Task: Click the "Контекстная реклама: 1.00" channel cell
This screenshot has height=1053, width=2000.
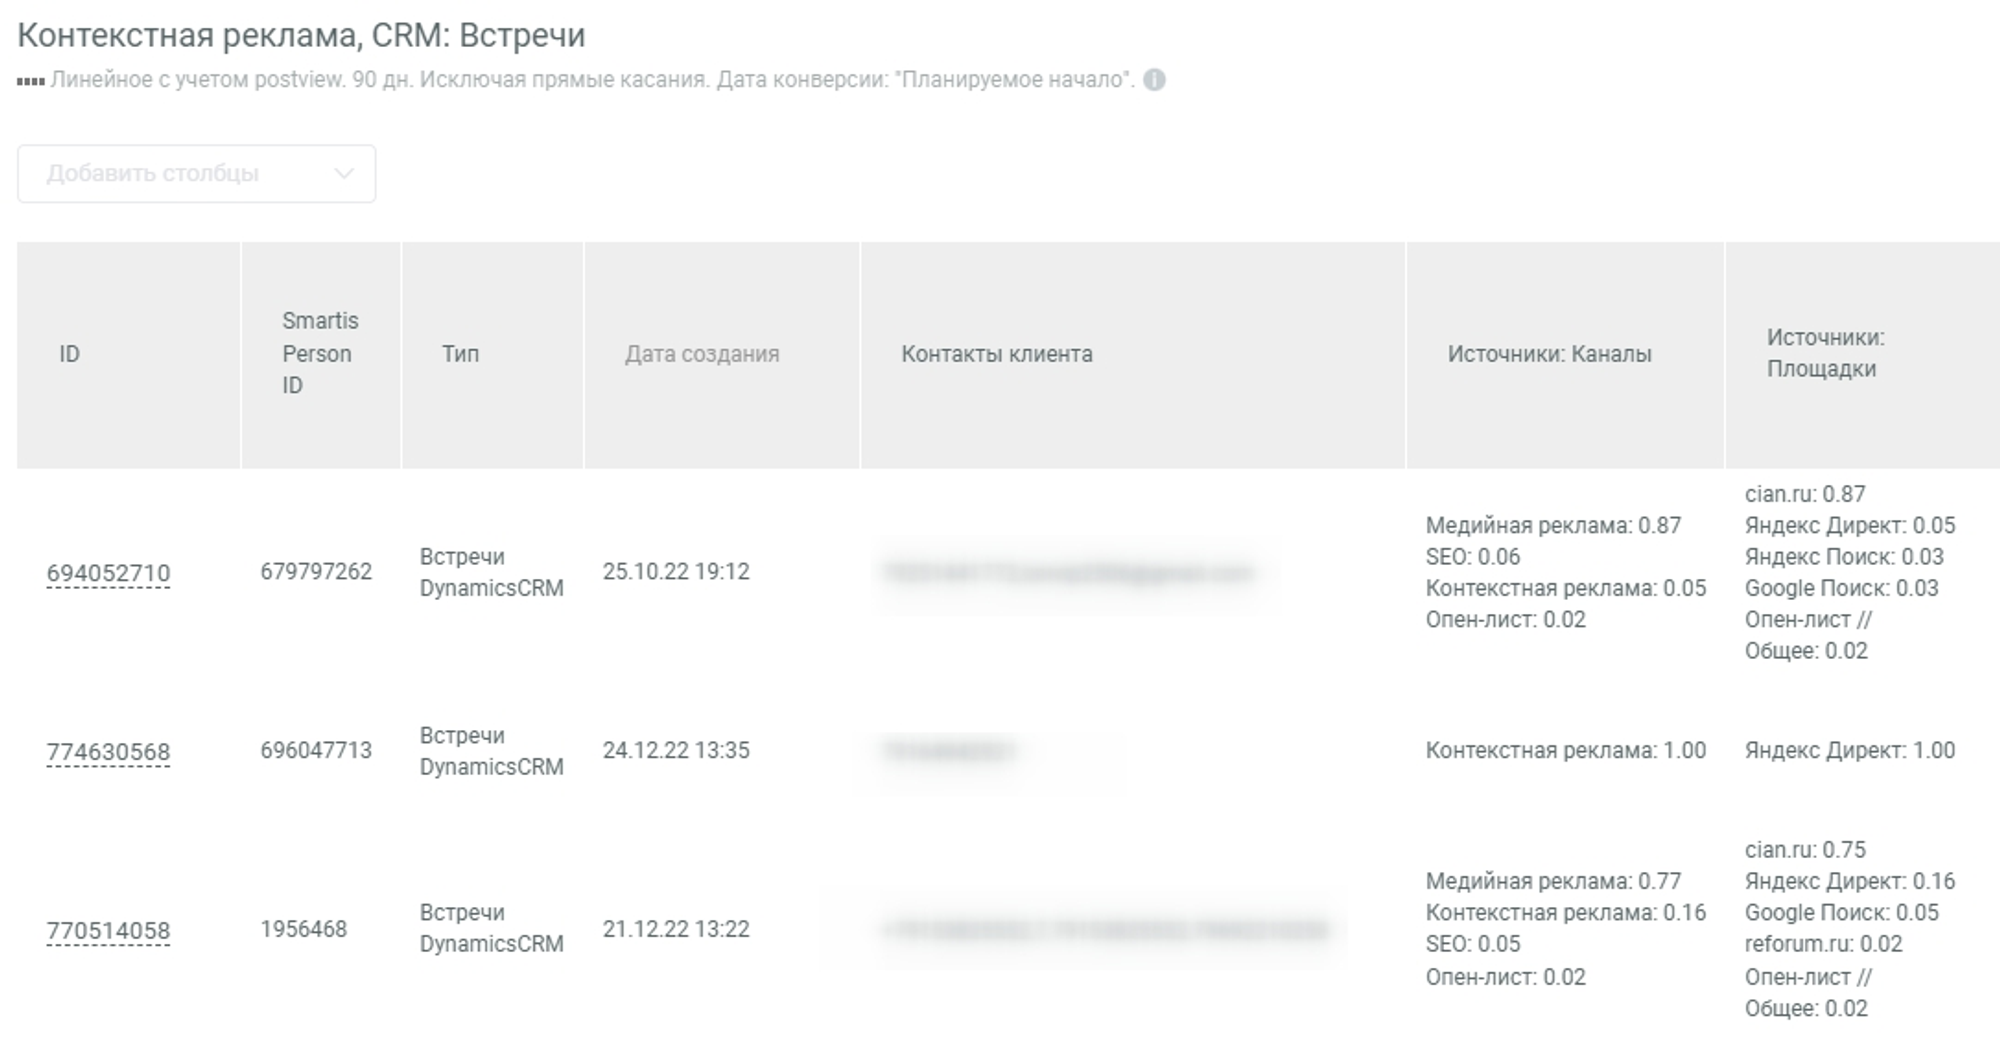Action: [x=1565, y=751]
